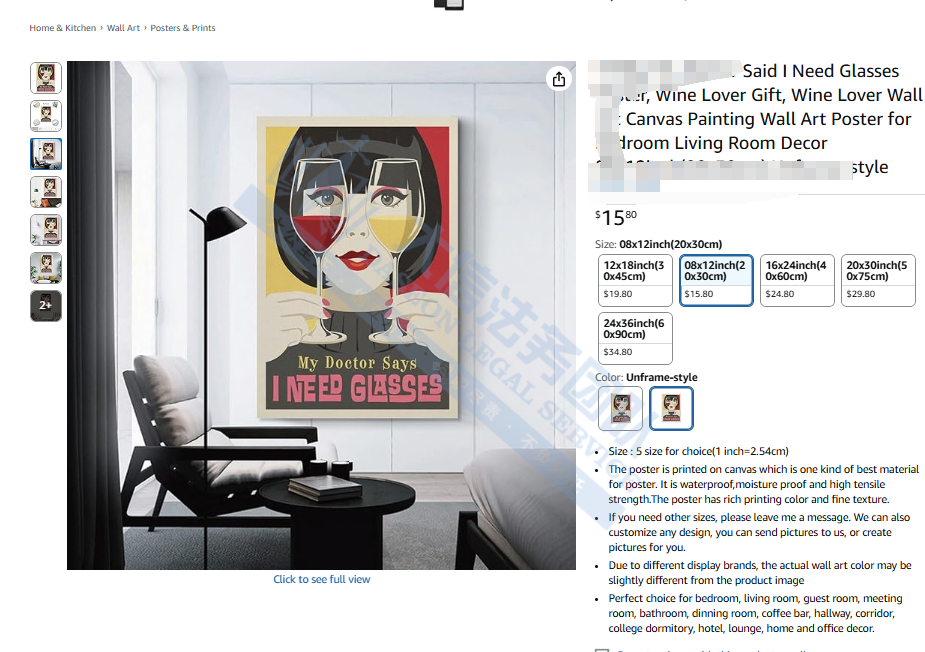Screen dimensions: 925x652
Task: Choose size 24x36inch(60x90cm) for $34.80
Action: point(635,338)
